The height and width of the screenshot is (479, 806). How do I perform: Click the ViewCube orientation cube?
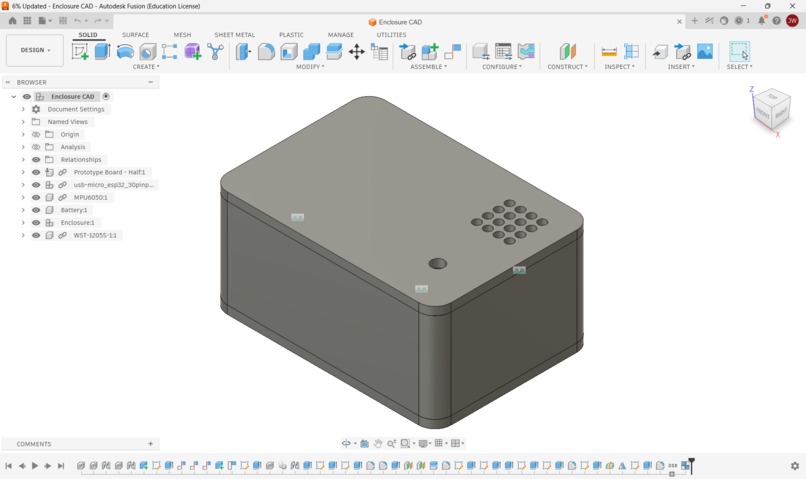click(771, 108)
